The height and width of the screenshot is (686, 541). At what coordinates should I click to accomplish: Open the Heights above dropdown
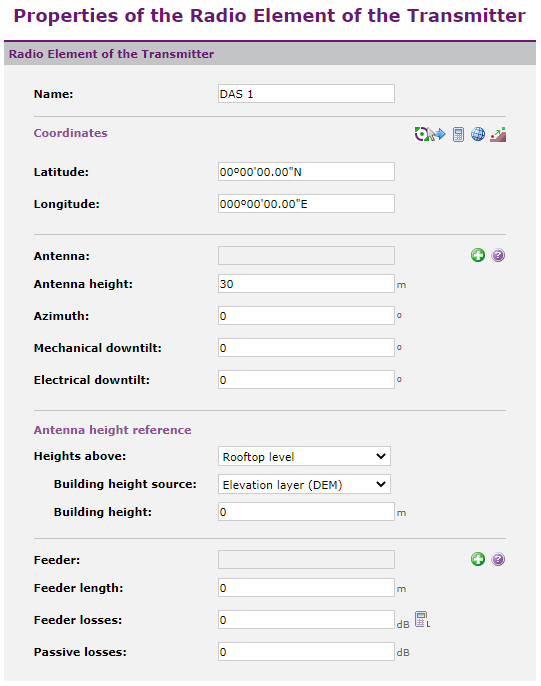click(x=304, y=456)
